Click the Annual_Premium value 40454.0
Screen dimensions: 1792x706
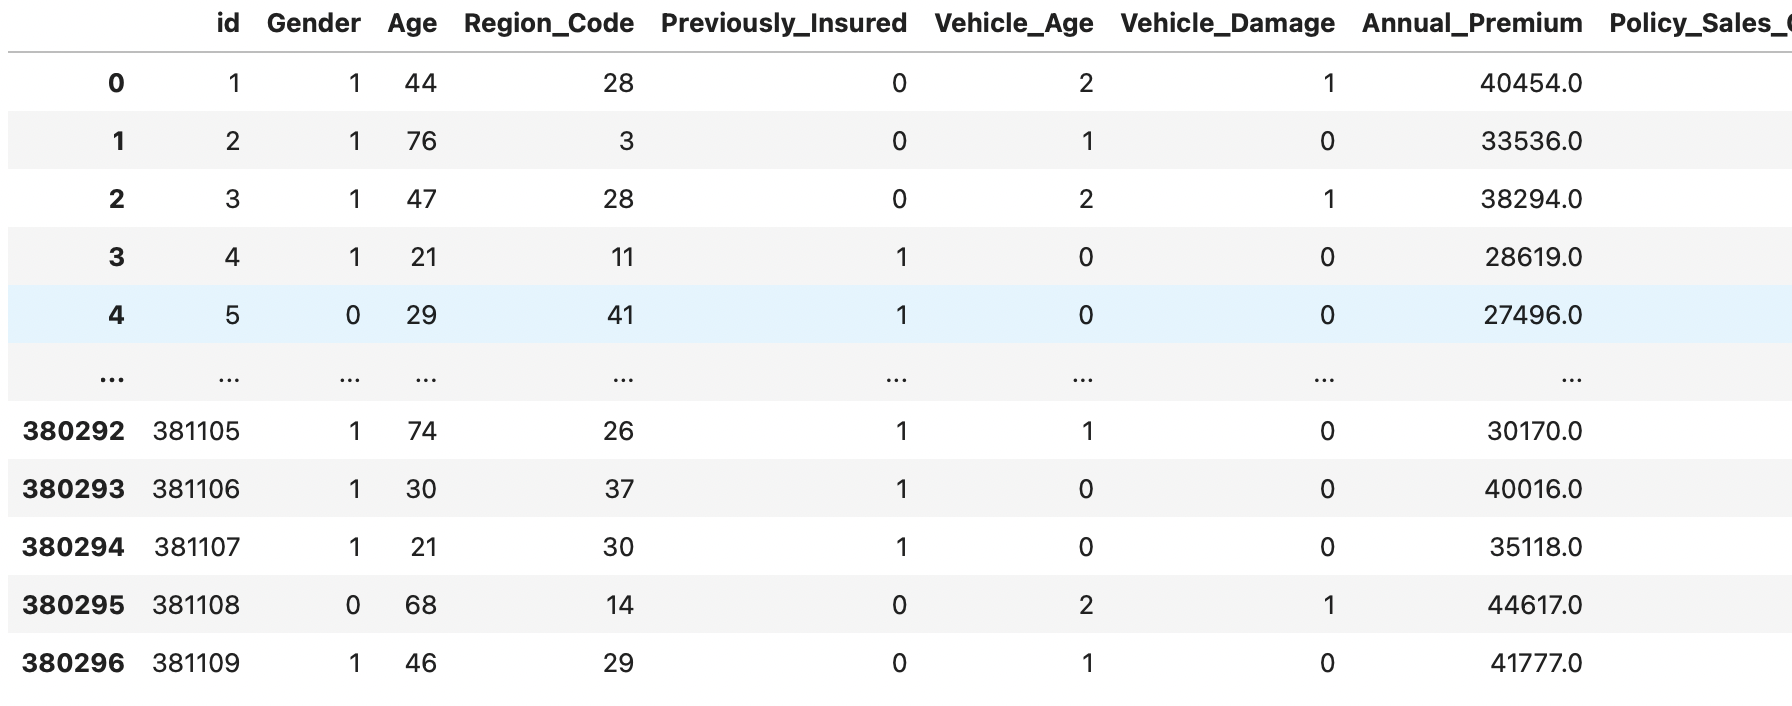1531,83
